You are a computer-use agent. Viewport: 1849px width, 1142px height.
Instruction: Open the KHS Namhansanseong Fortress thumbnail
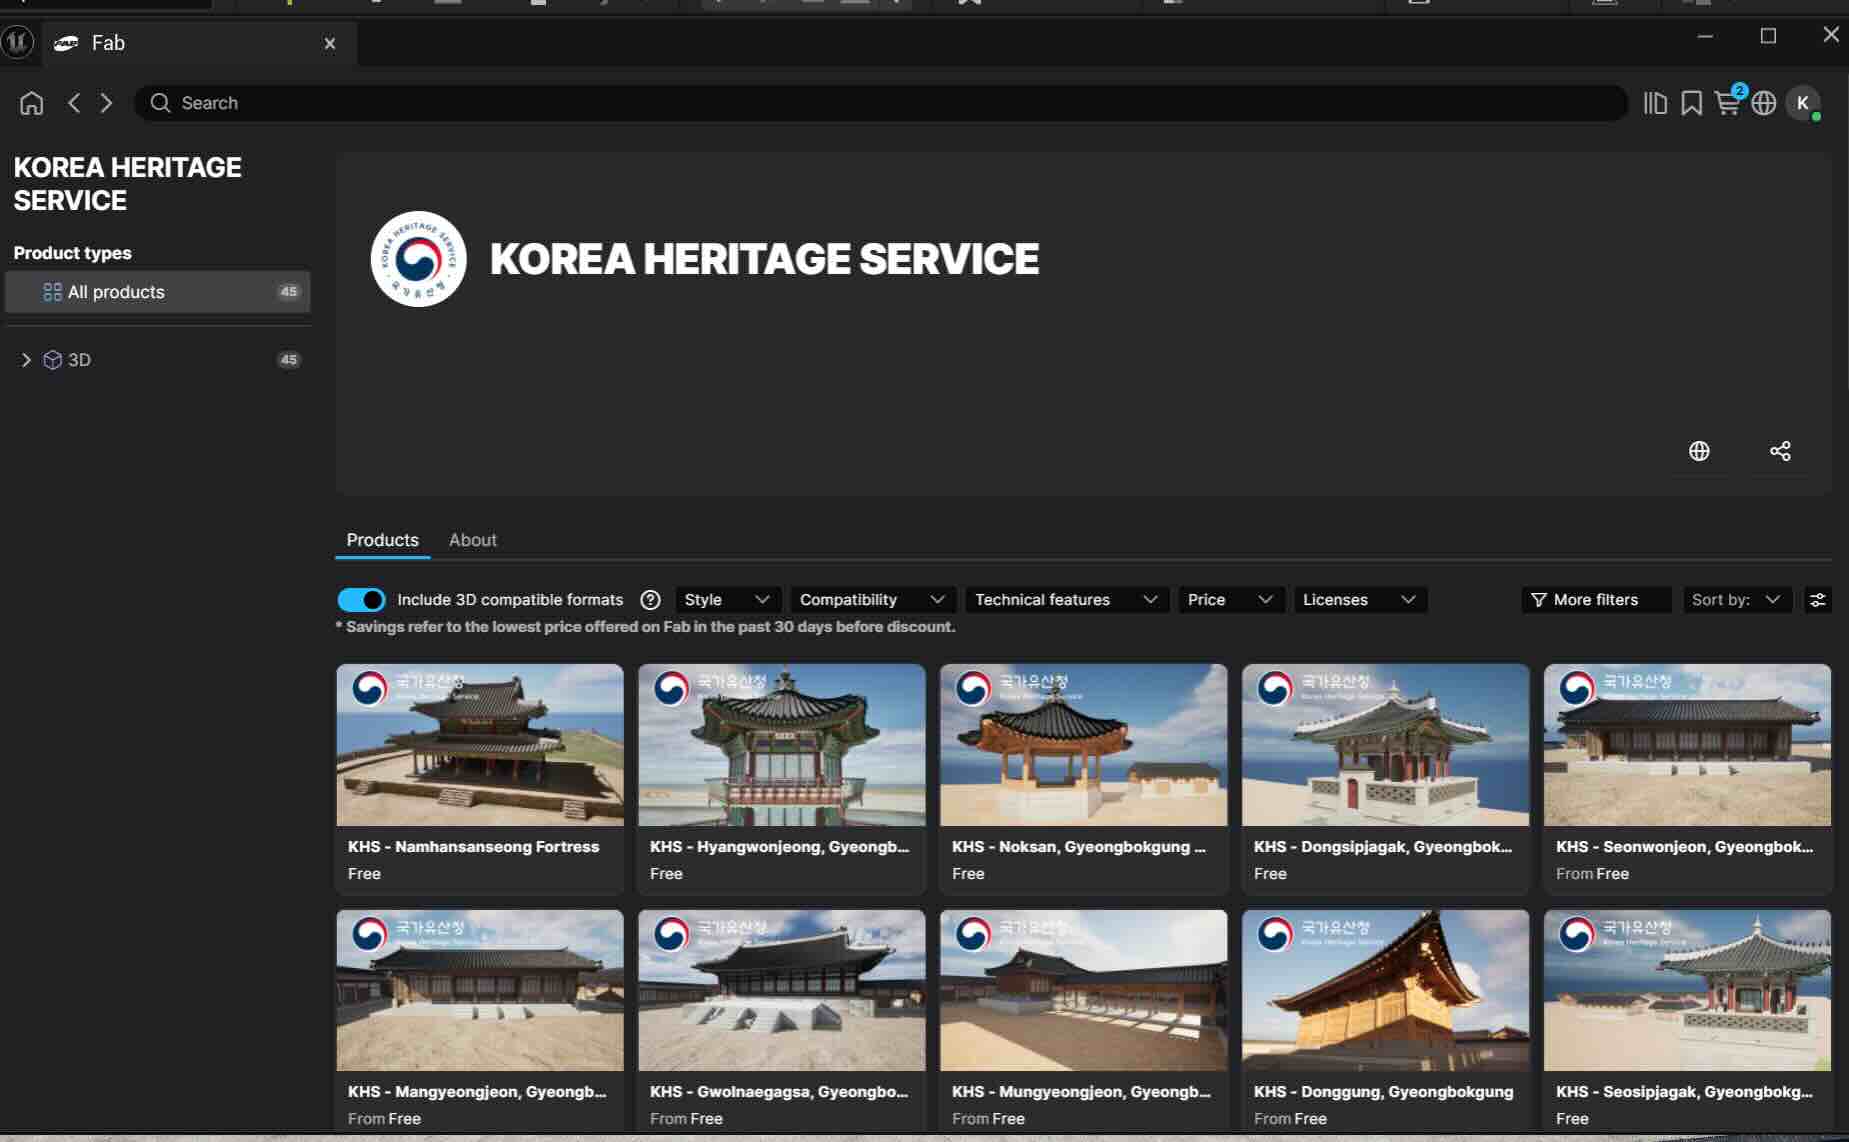(x=478, y=744)
